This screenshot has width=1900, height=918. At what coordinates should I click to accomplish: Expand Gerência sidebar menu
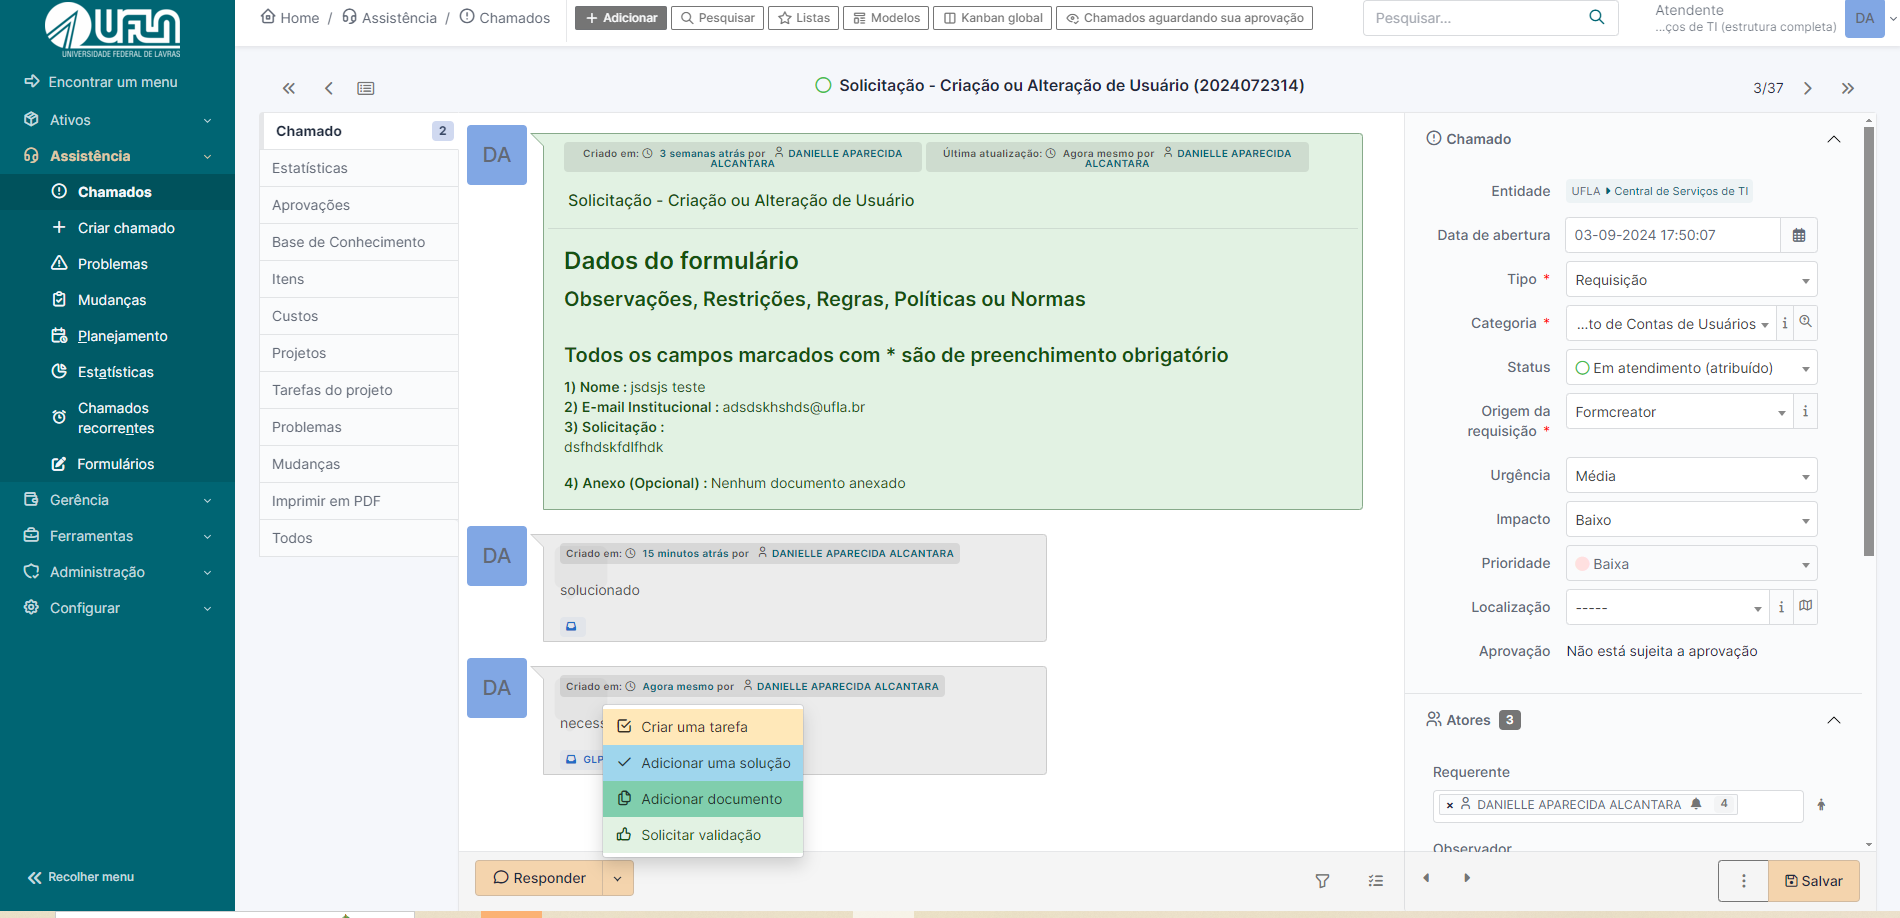point(117,500)
